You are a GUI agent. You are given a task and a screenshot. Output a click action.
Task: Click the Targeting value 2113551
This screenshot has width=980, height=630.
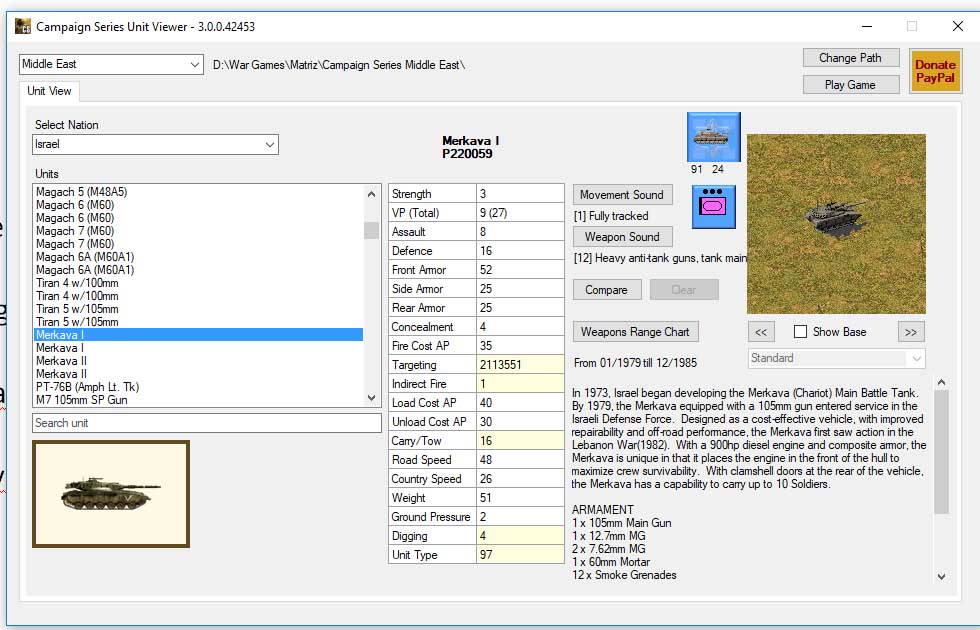(x=520, y=365)
